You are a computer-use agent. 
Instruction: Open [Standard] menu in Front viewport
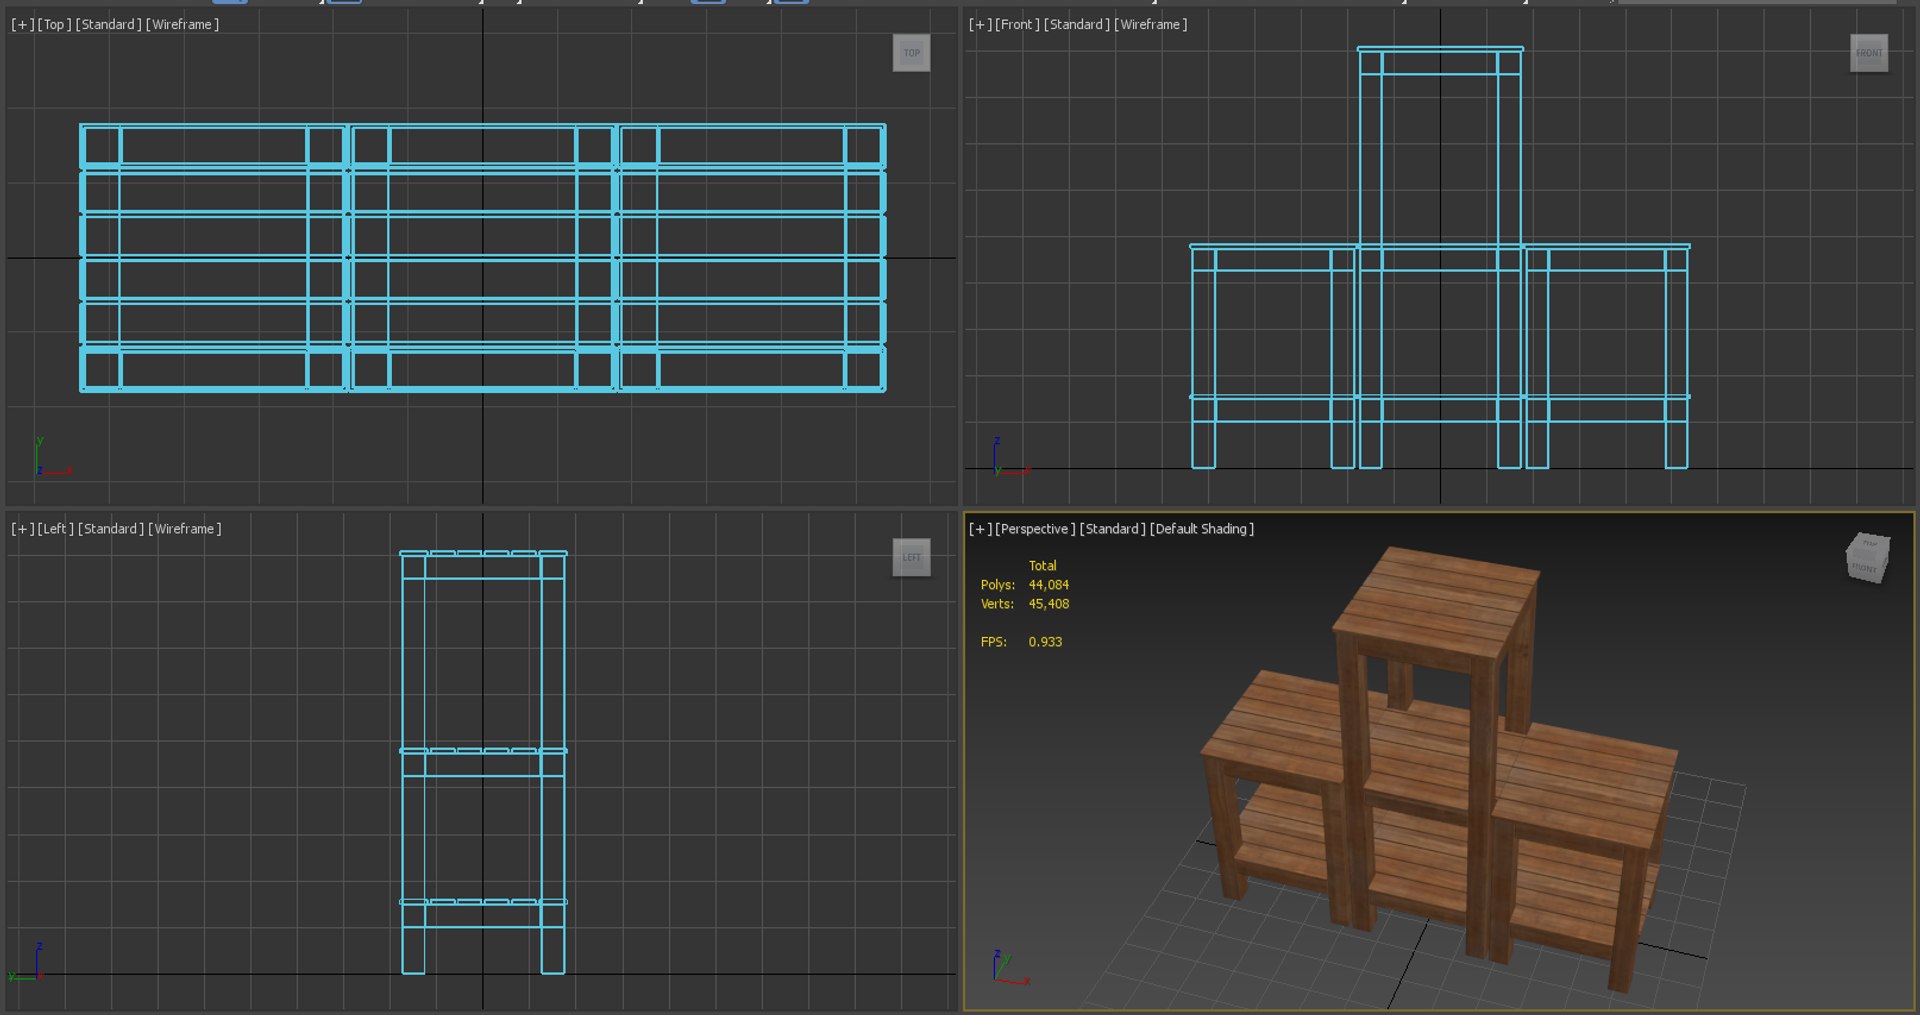point(1077,24)
